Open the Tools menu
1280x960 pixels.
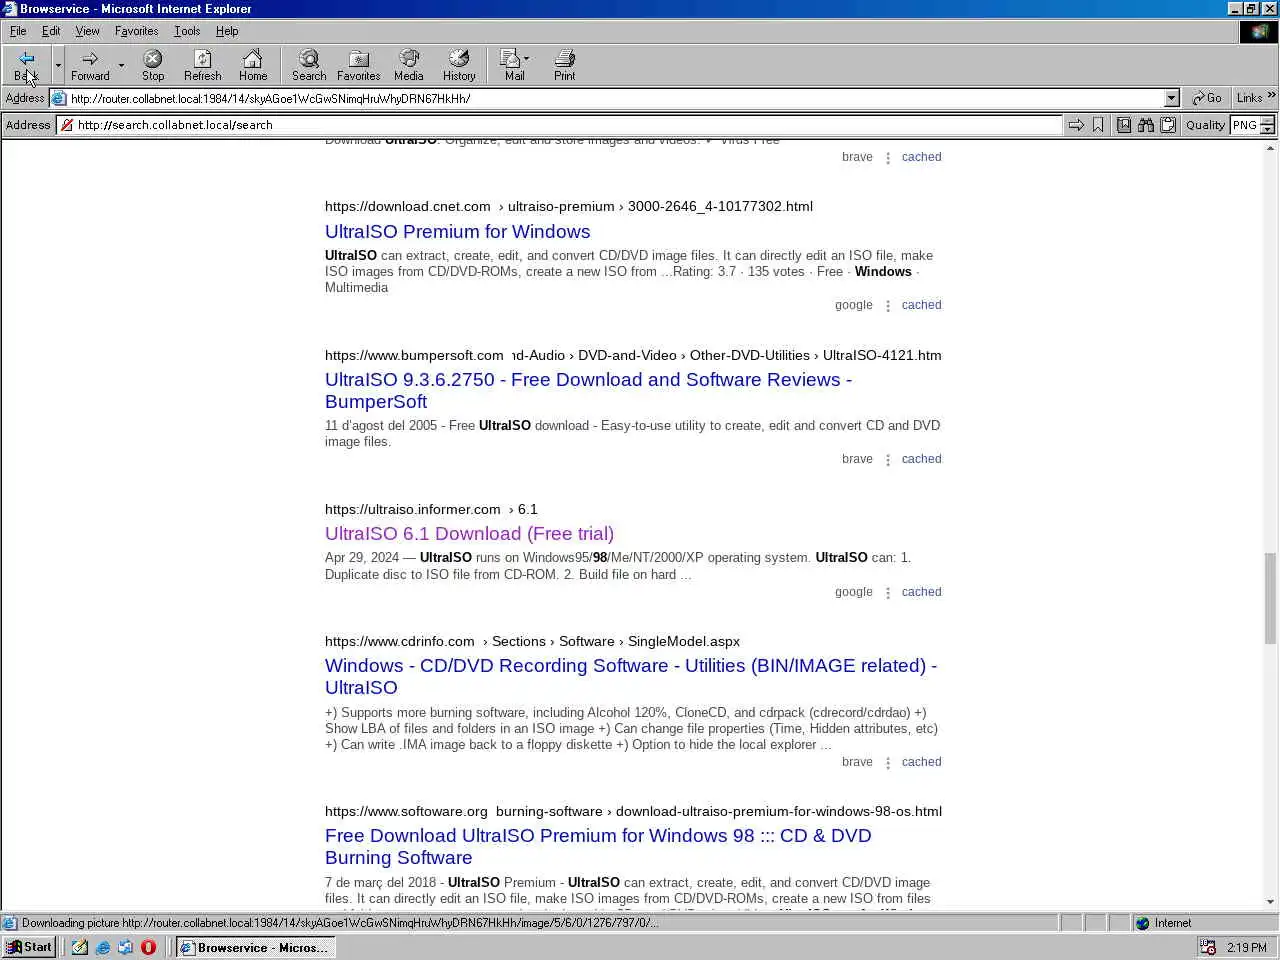[x=187, y=31]
